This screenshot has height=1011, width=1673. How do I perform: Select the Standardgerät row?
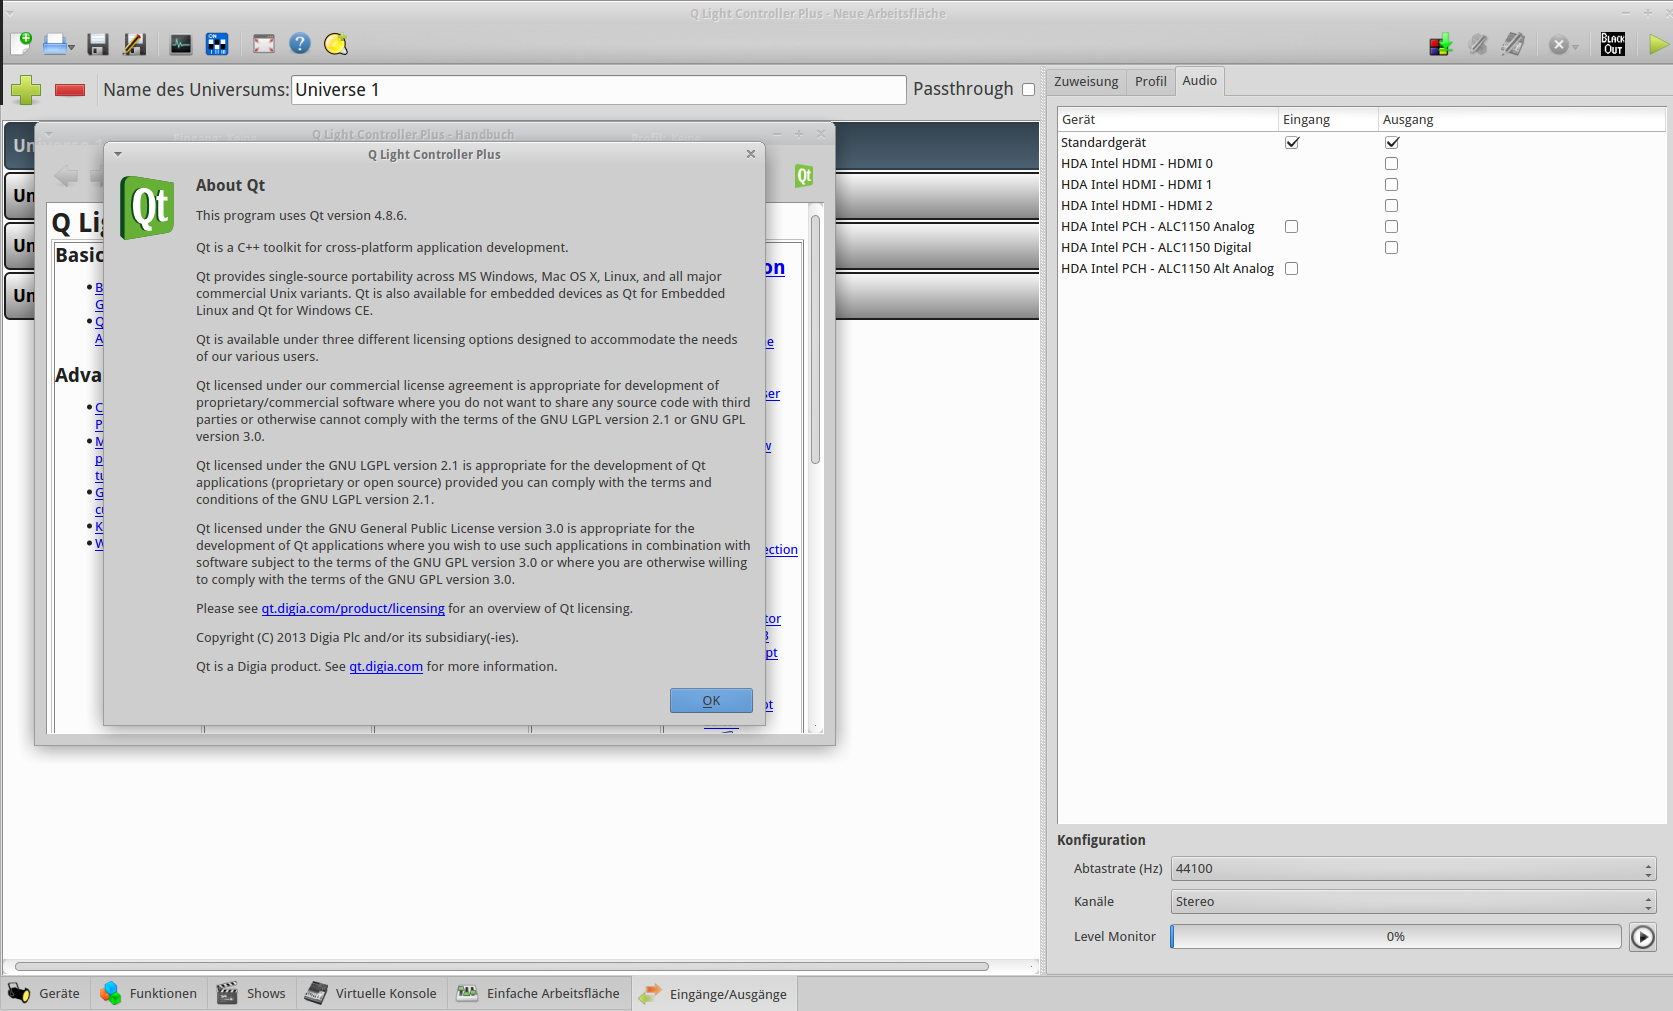[x=1362, y=143]
